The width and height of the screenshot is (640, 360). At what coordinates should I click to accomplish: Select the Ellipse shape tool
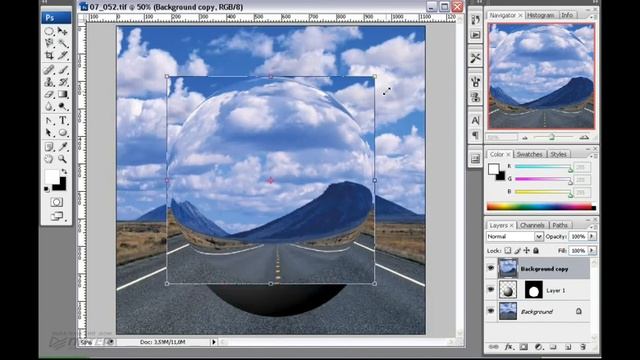click(62, 133)
